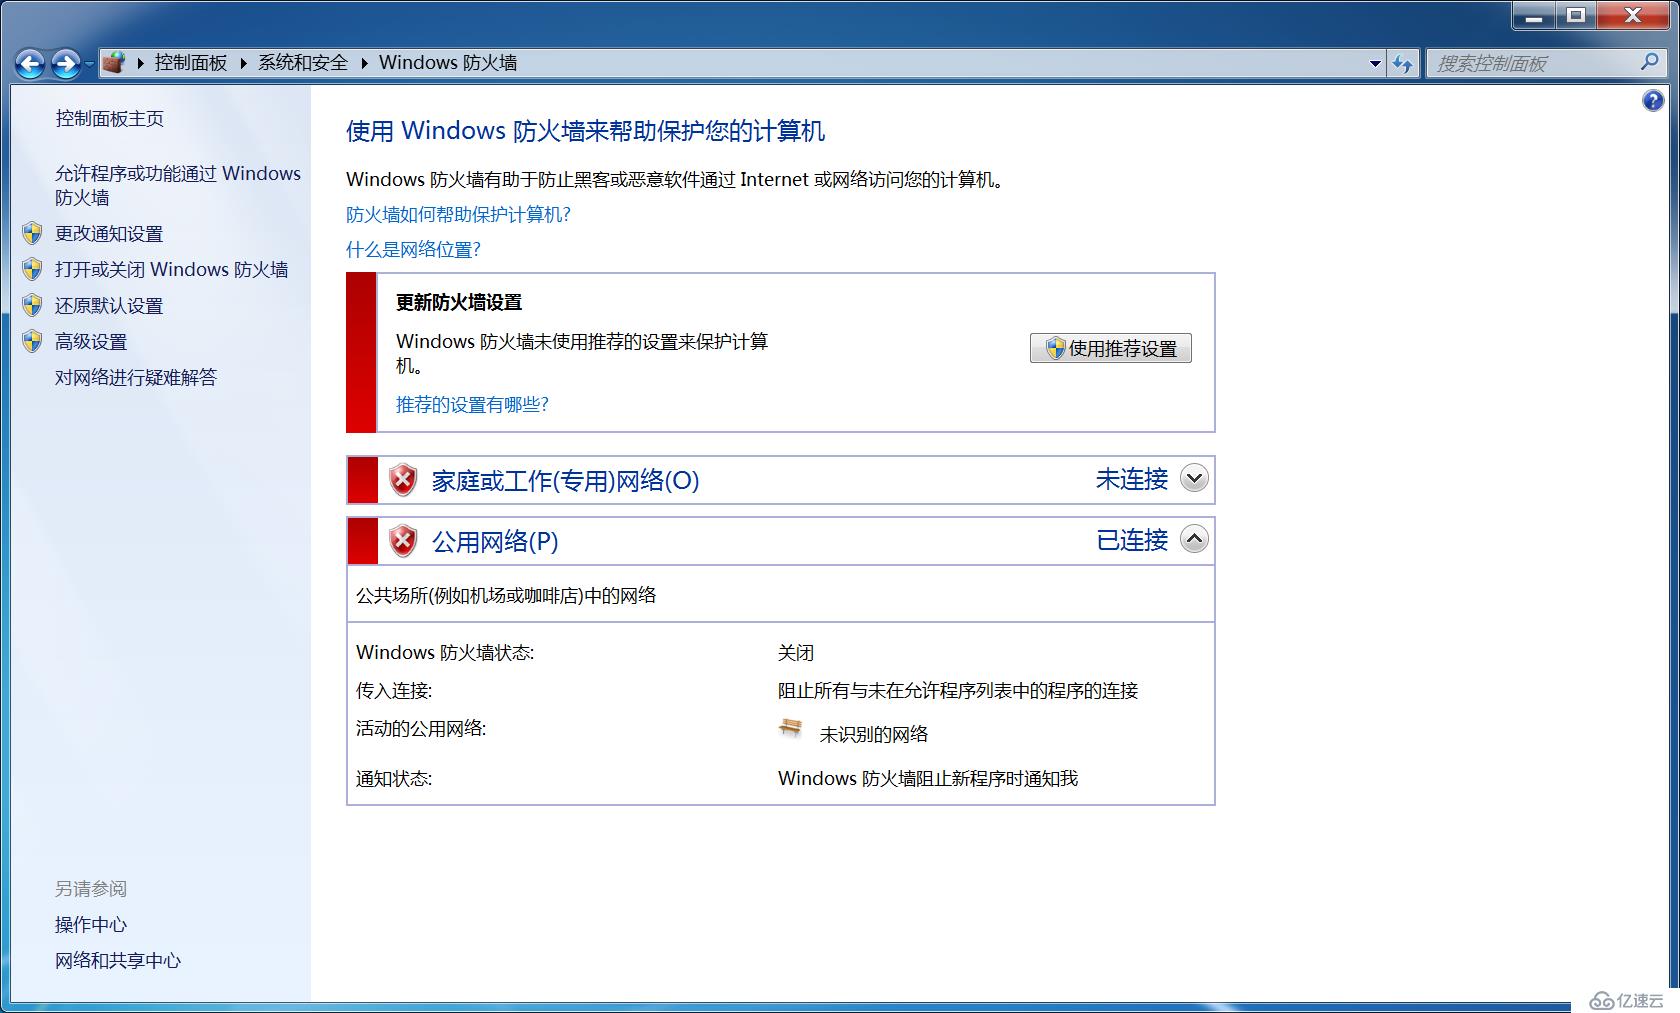Click 通知状态 value Windows 防火墙阻止新程序时通知我
Screen dimensions: 1680x1013
click(x=928, y=778)
